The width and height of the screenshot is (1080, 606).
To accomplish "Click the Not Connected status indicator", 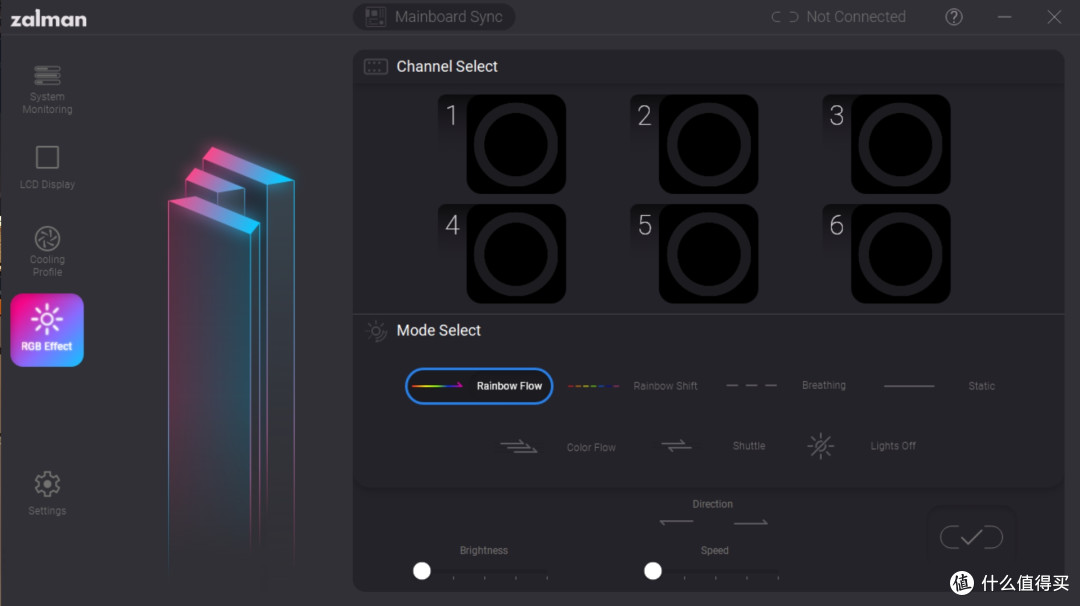I will point(838,17).
